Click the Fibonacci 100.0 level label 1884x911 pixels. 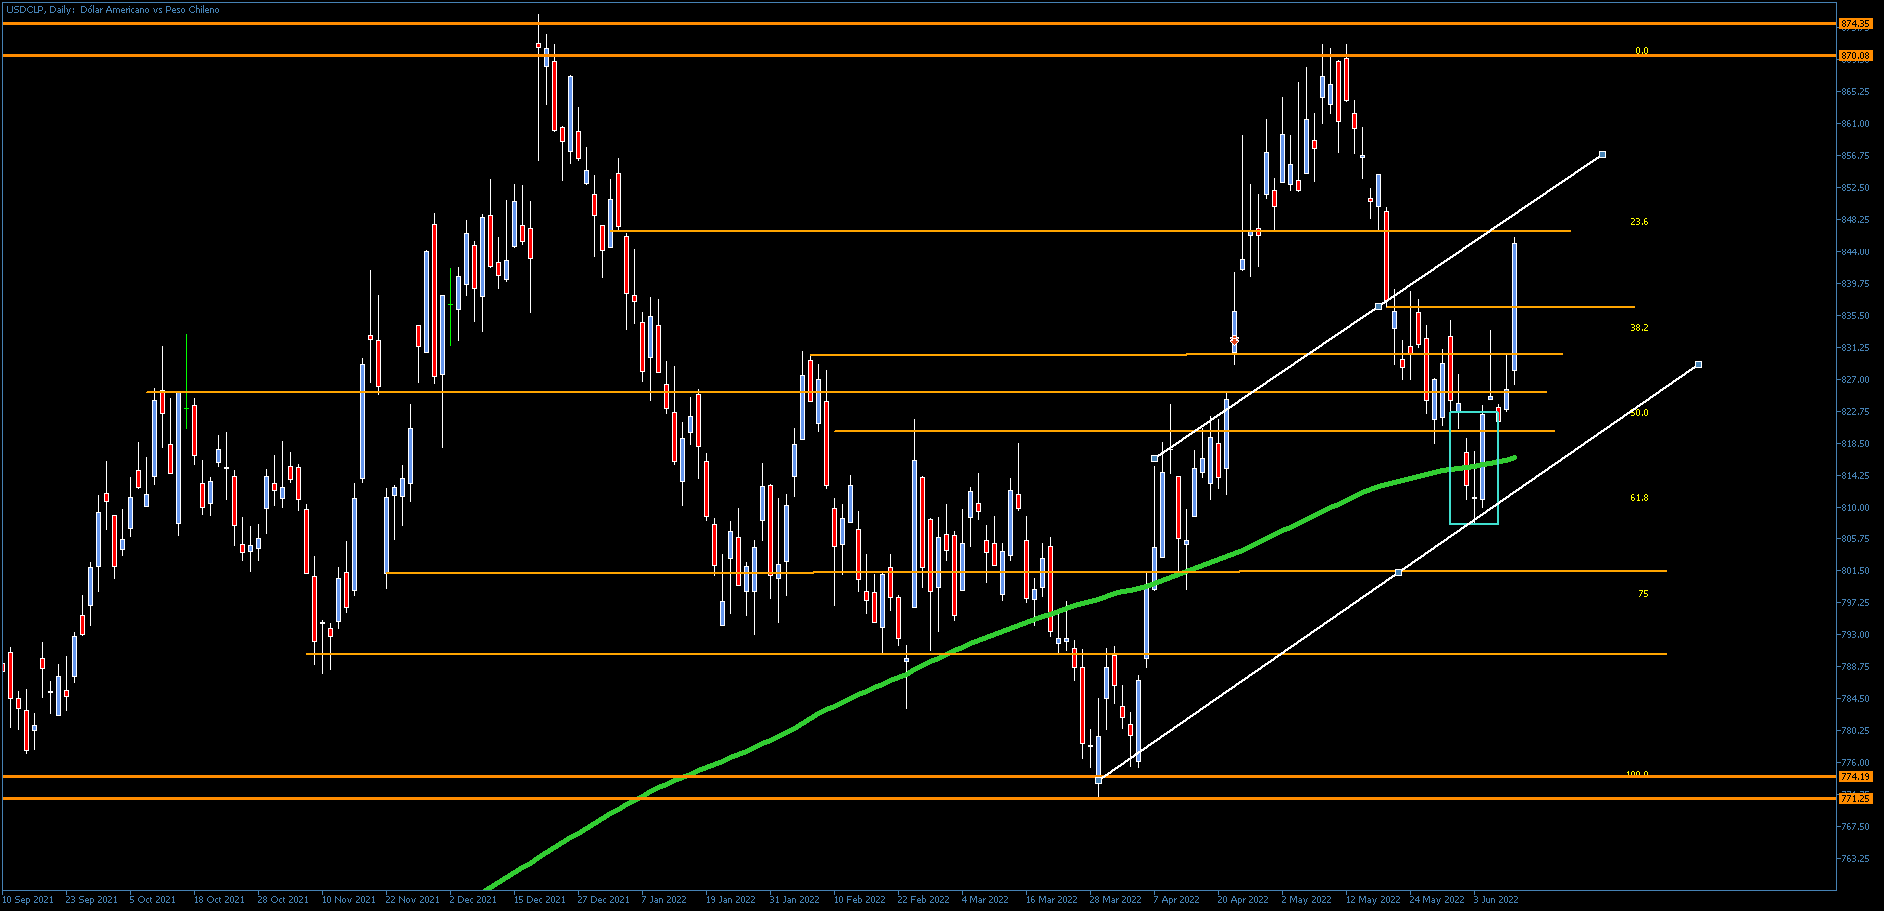pos(1637,774)
